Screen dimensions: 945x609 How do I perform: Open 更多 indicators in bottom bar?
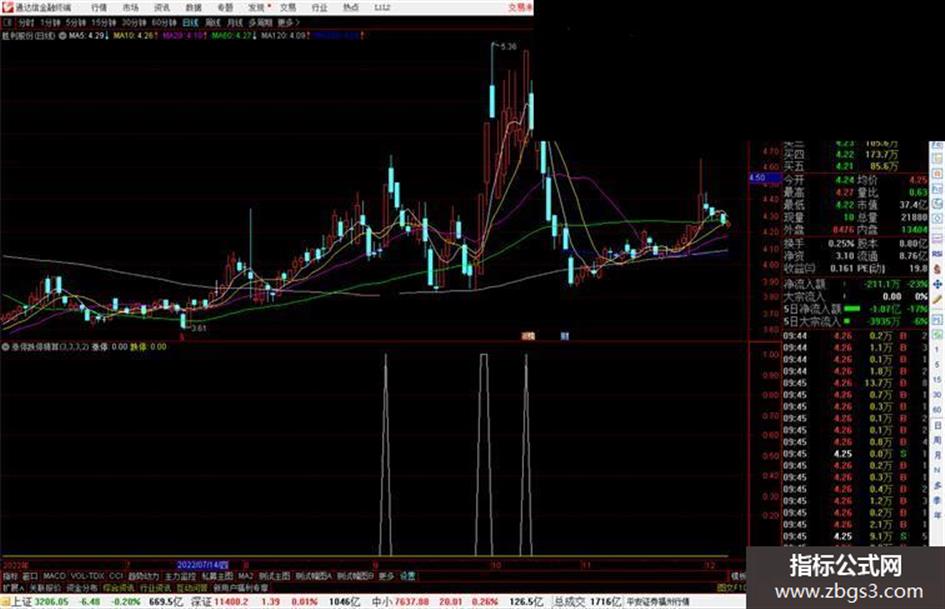click(x=386, y=576)
